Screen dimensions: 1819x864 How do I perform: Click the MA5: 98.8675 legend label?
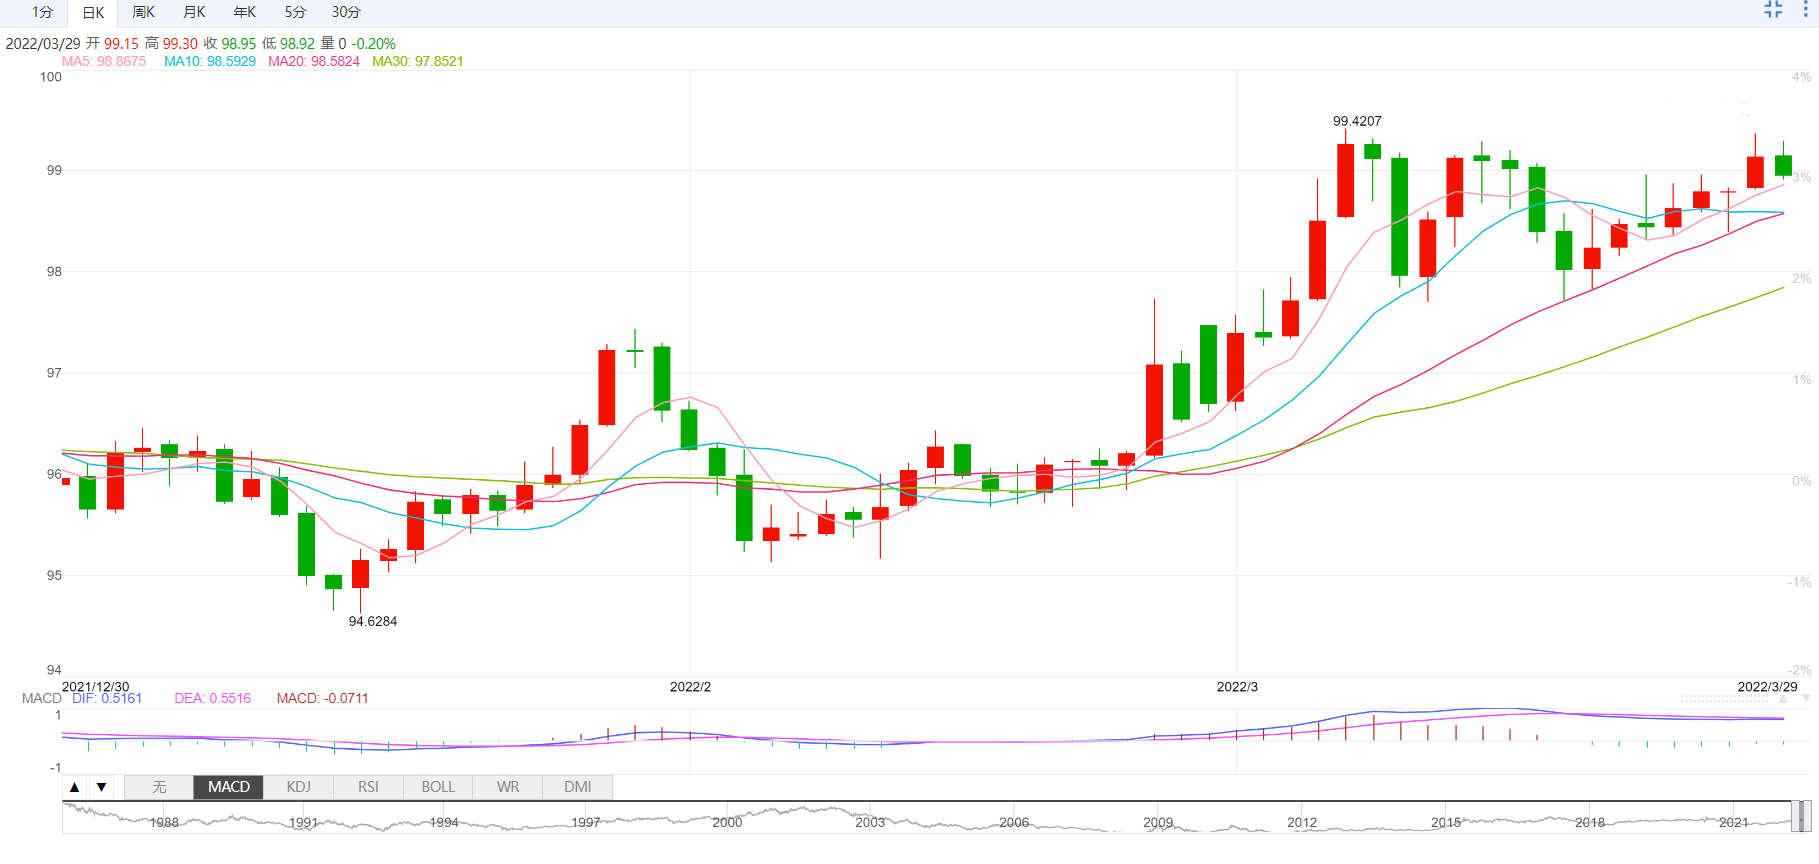104,61
